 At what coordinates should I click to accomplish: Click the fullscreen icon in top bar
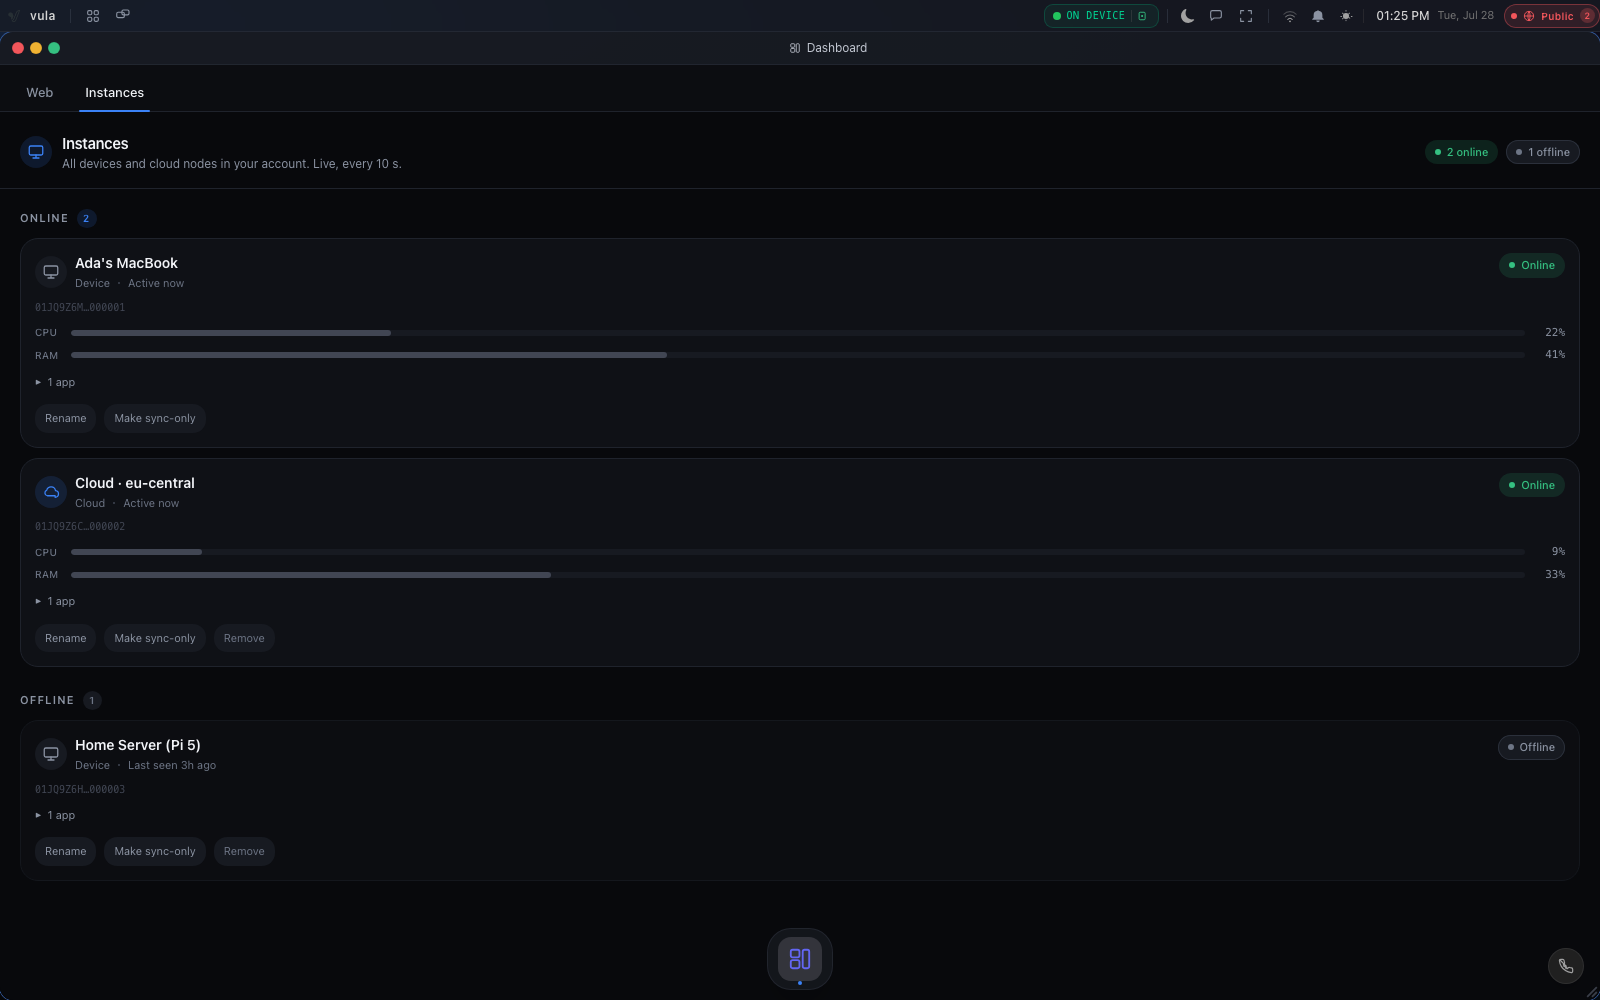[1246, 16]
